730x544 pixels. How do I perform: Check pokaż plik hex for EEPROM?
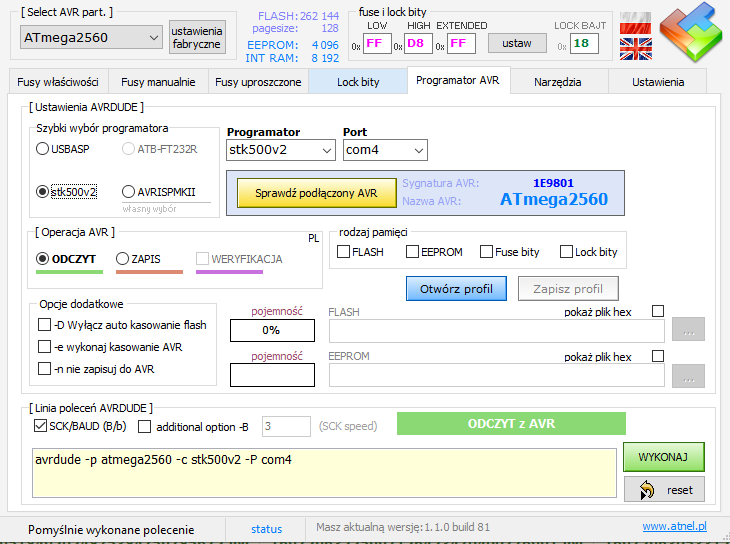pos(658,356)
